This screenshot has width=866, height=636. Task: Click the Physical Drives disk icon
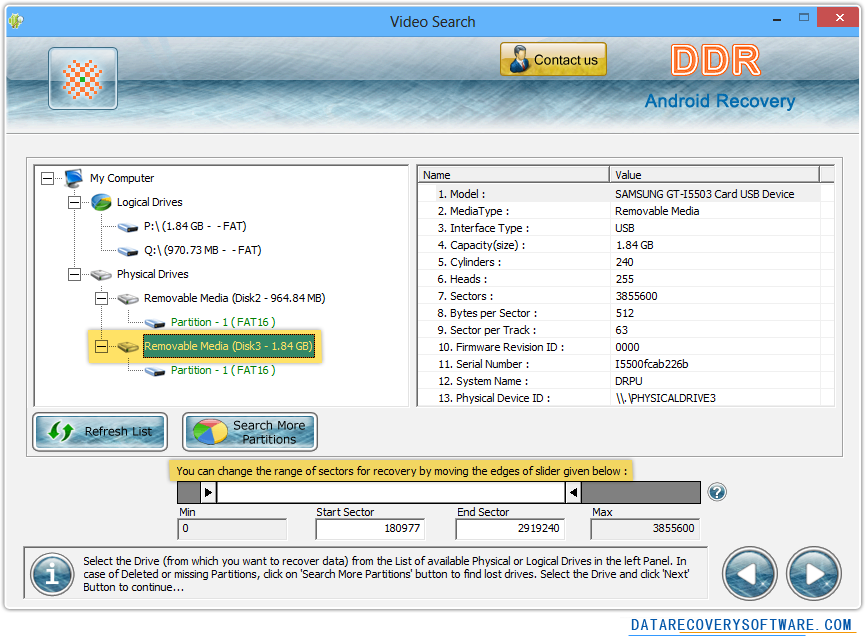click(101, 274)
